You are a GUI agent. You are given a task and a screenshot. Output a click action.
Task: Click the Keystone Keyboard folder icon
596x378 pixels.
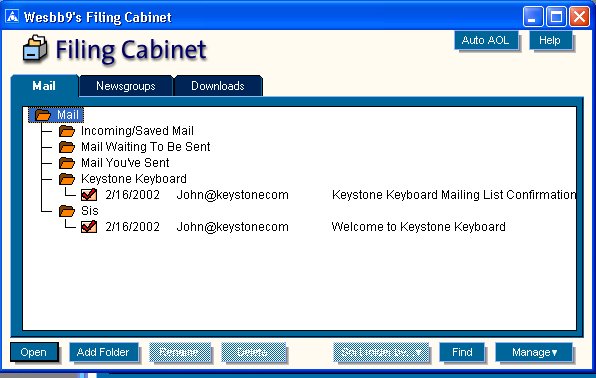(67, 179)
